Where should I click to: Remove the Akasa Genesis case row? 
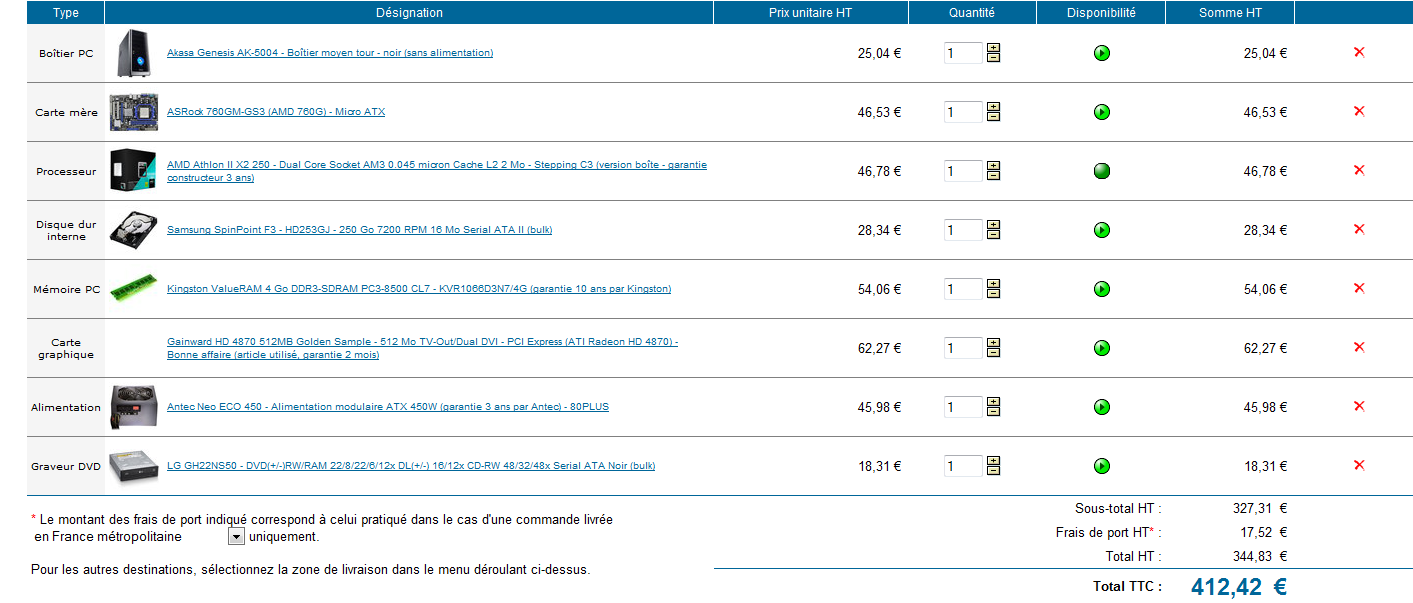tap(1358, 52)
